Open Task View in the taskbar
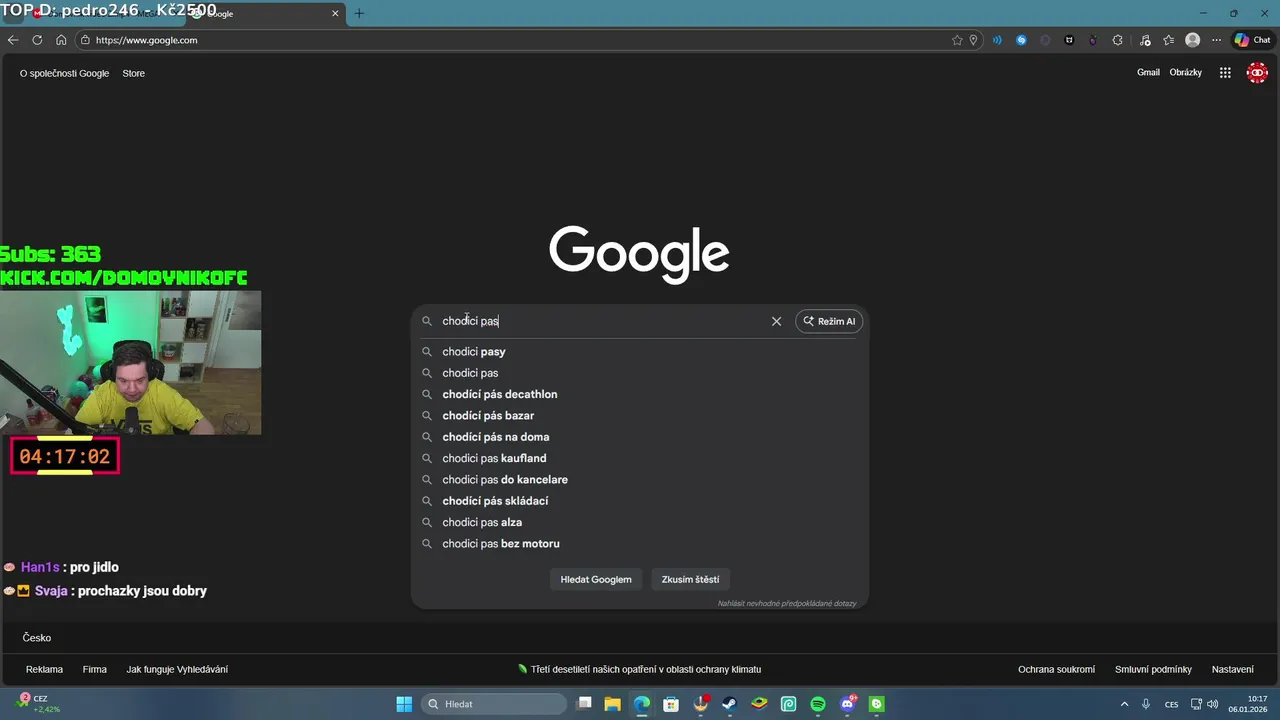The height and width of the screenshot is (720, 1280). [x=585, y=704]
